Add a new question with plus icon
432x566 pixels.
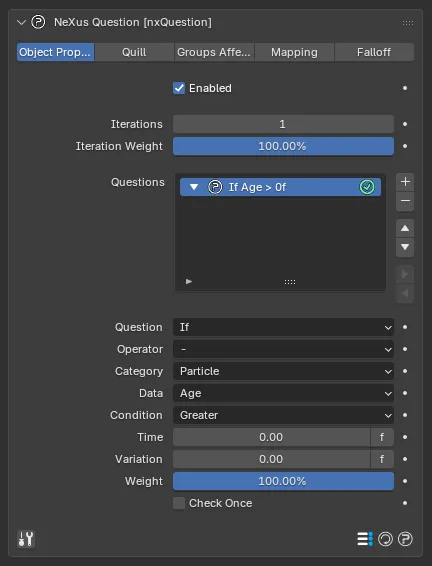click(x=405, y=182)
